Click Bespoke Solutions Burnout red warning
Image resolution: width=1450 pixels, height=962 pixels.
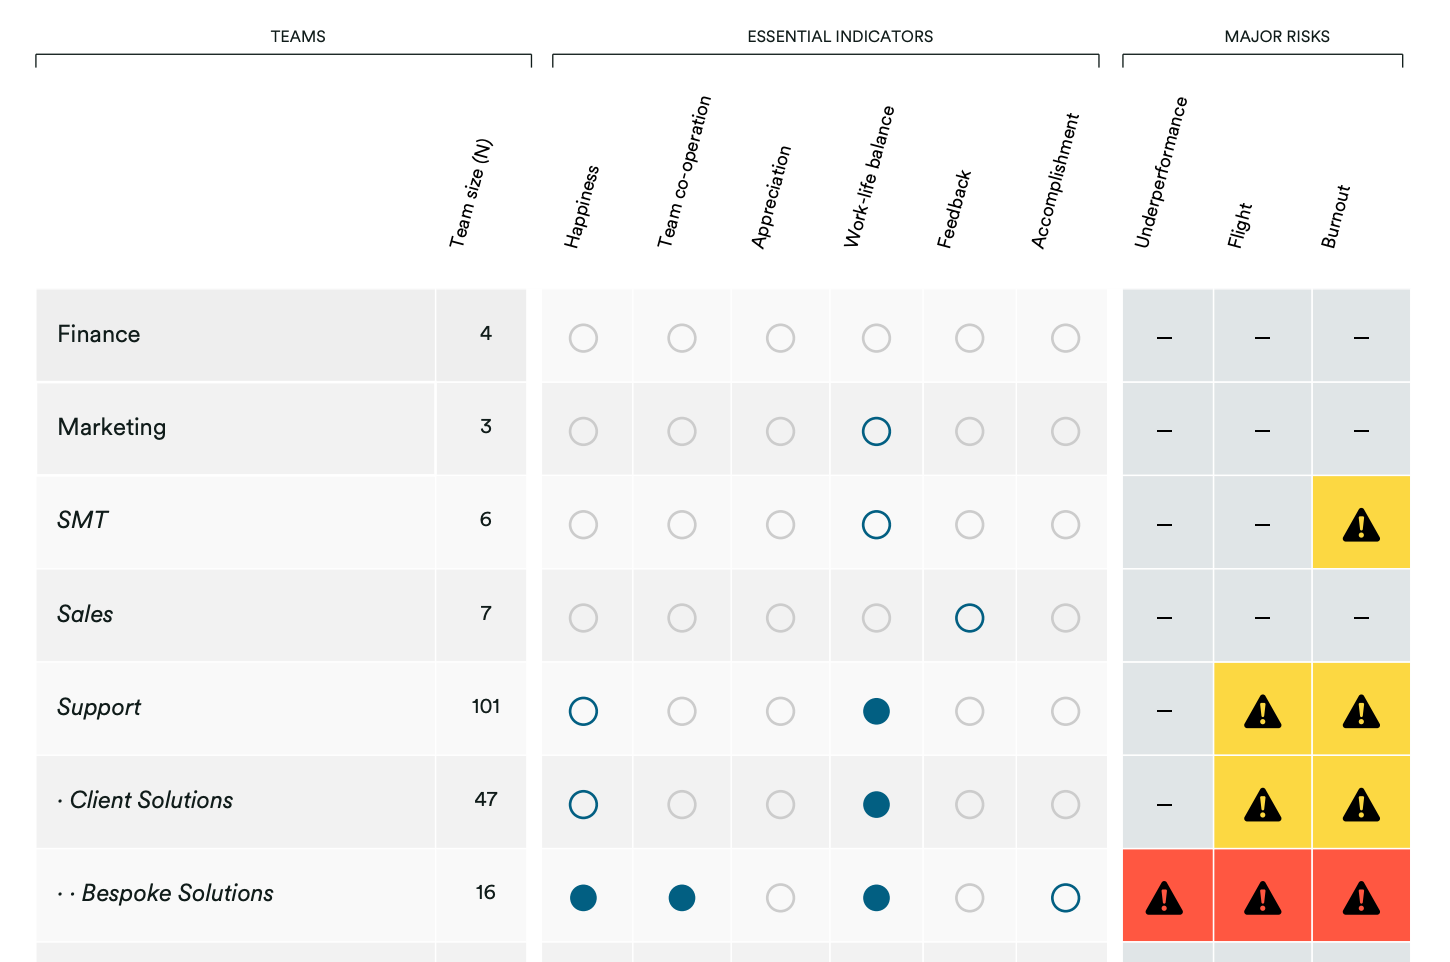1361,898
